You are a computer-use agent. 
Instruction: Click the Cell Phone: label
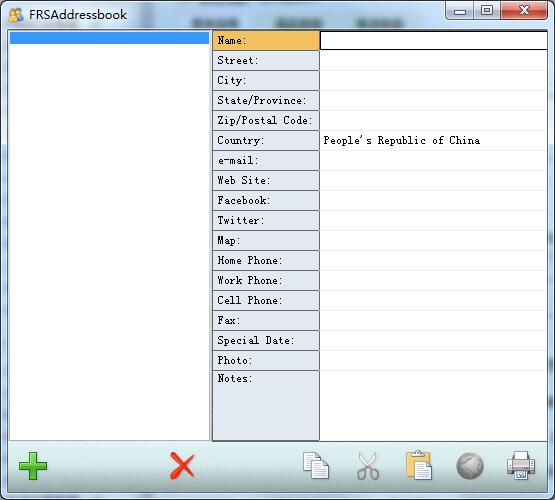(266, 300)
